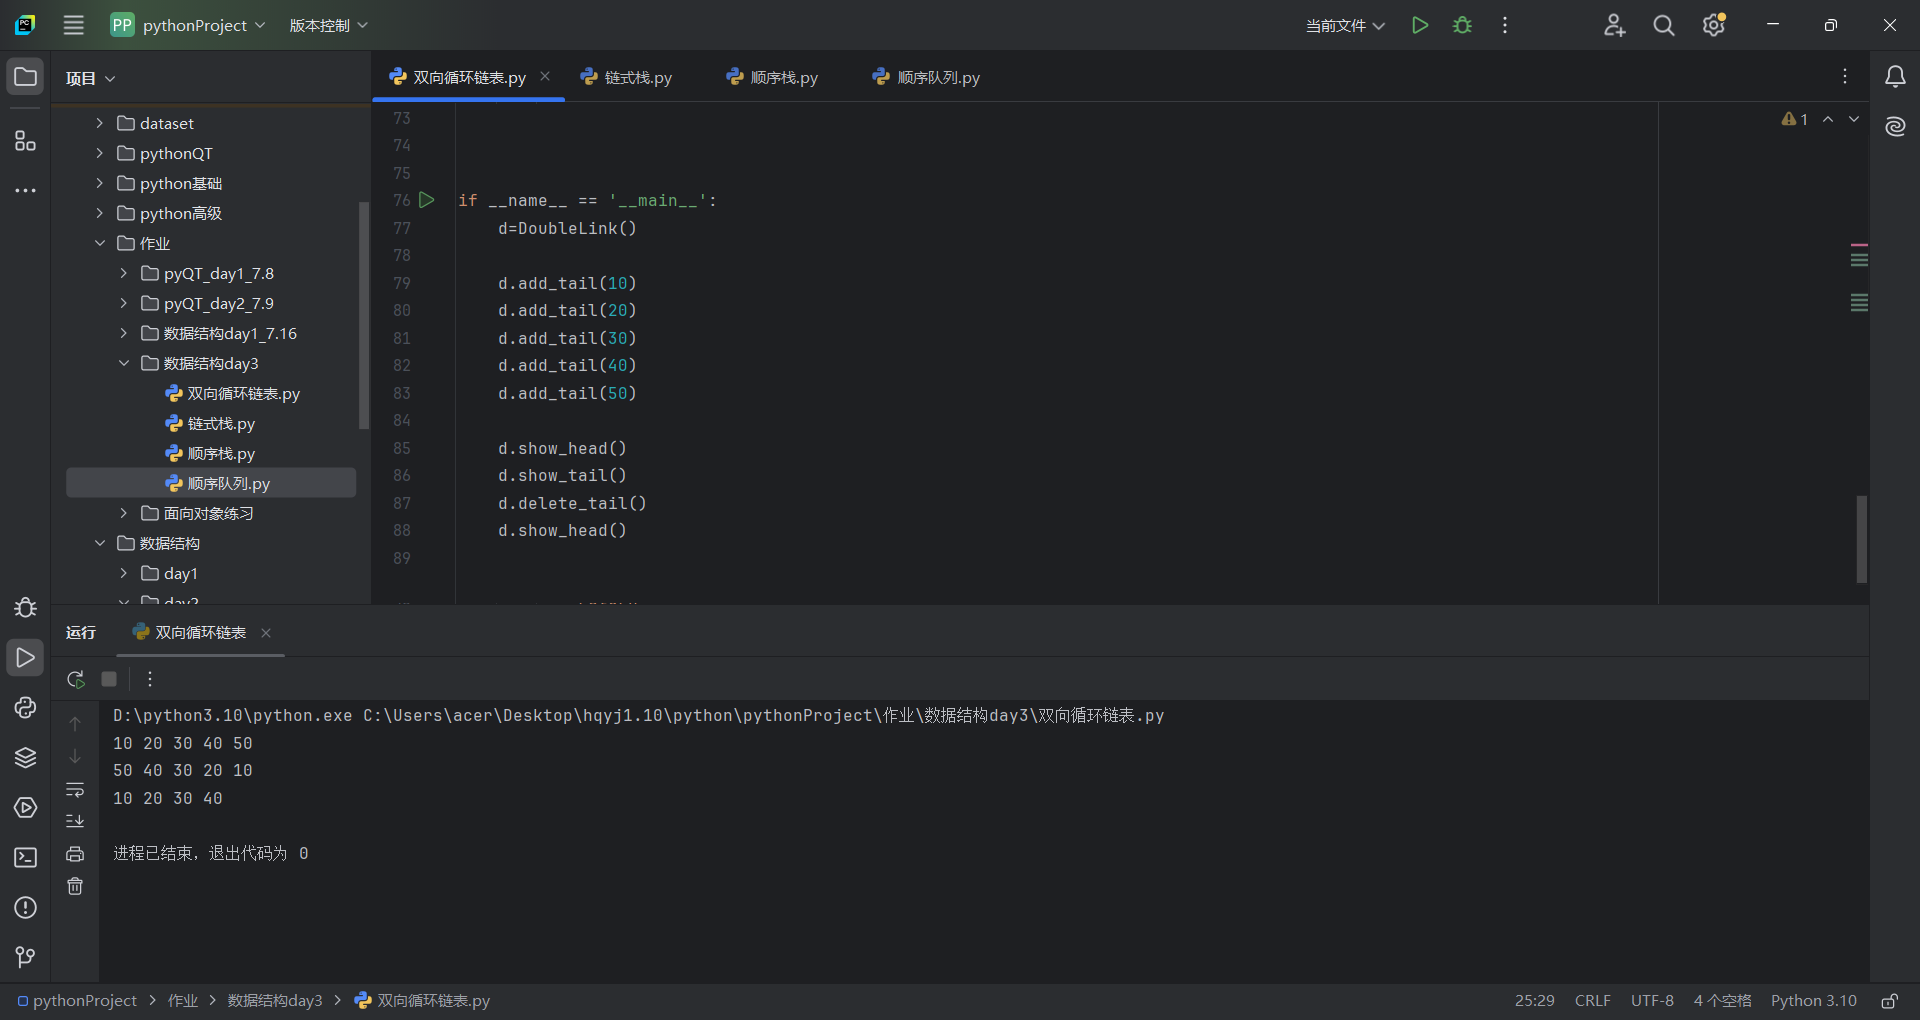Collapse the 数据结构day3 folder
1920x1020 pixels.
coord(123,363)
